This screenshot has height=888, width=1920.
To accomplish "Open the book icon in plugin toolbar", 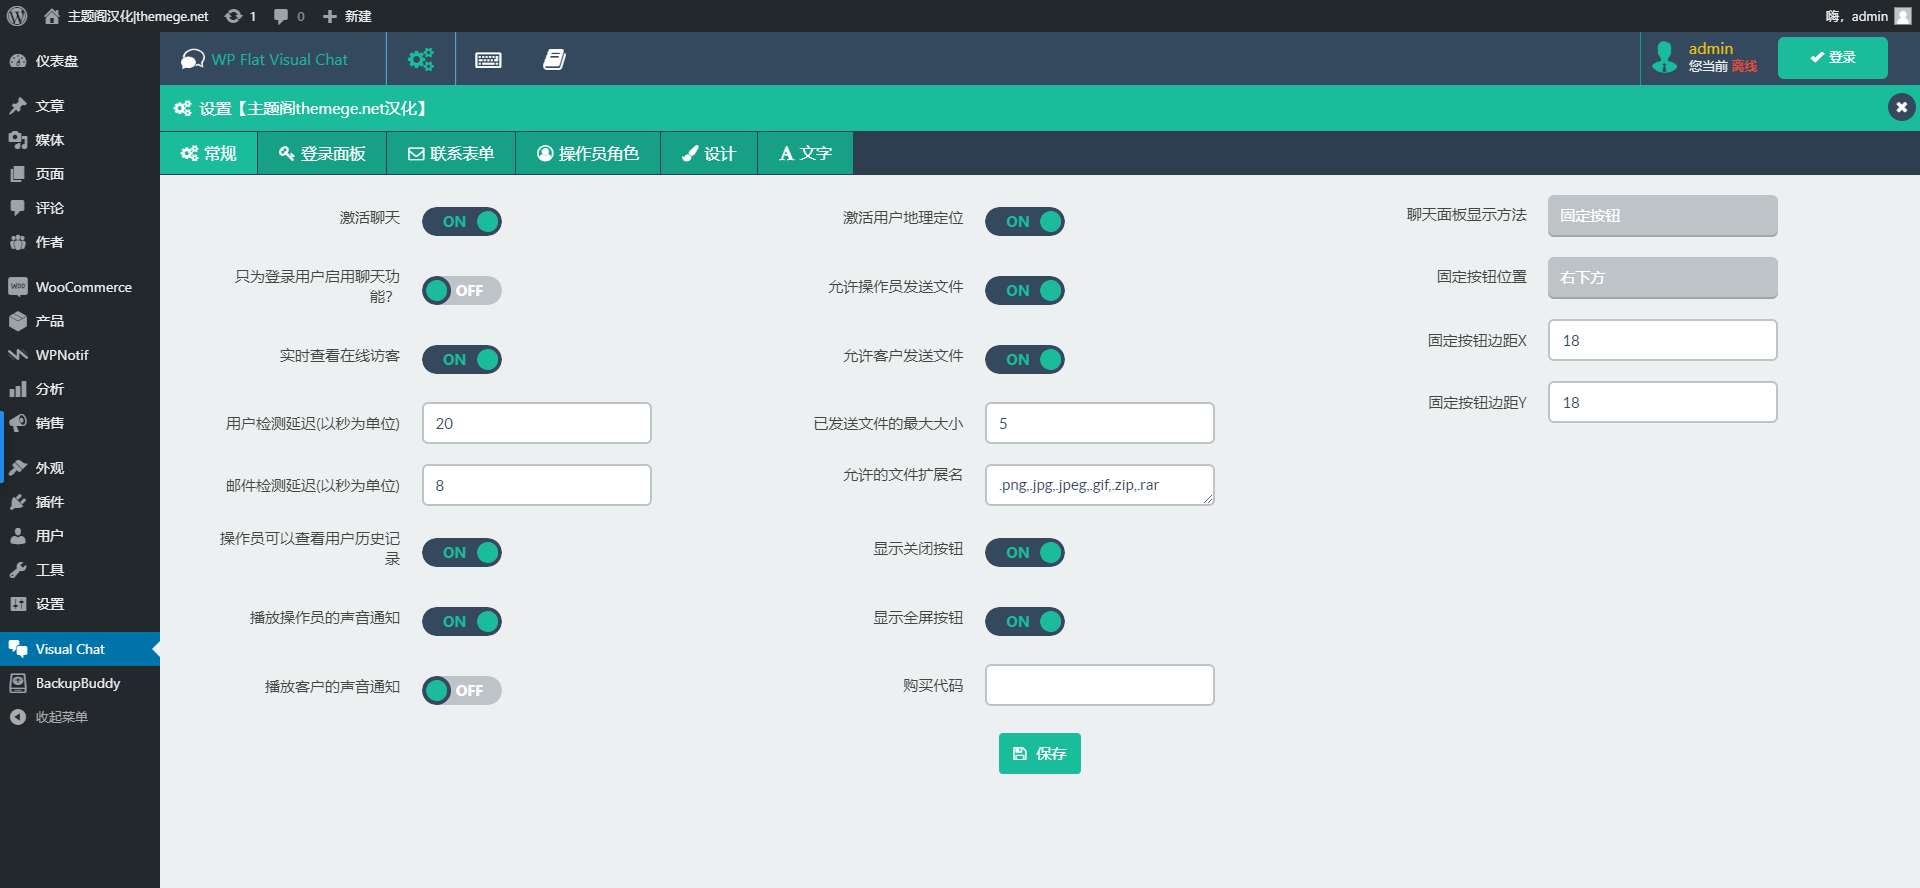I will [x=554, y=60].
